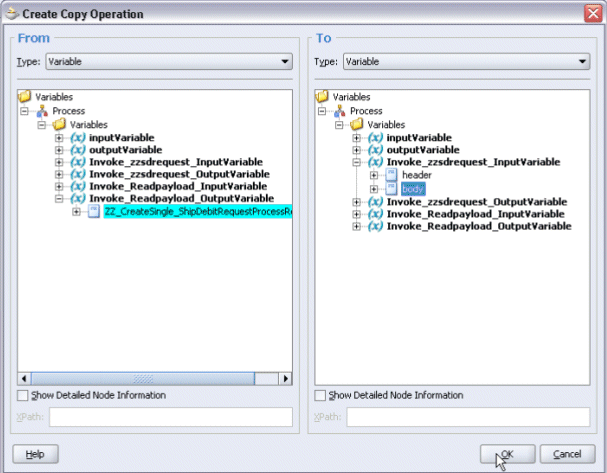Expand Invoke_Readpayload_OutputVariable in To tree
Image resolution: width=607 pixels, height=473 pixels.
(x=357, y=226)
